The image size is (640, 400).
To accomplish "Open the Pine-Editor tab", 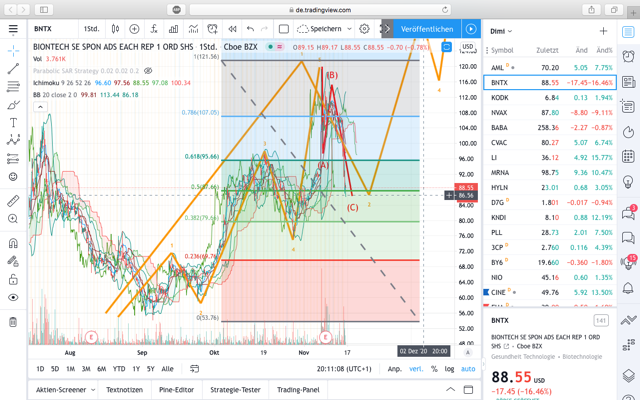I will (177, 390).
